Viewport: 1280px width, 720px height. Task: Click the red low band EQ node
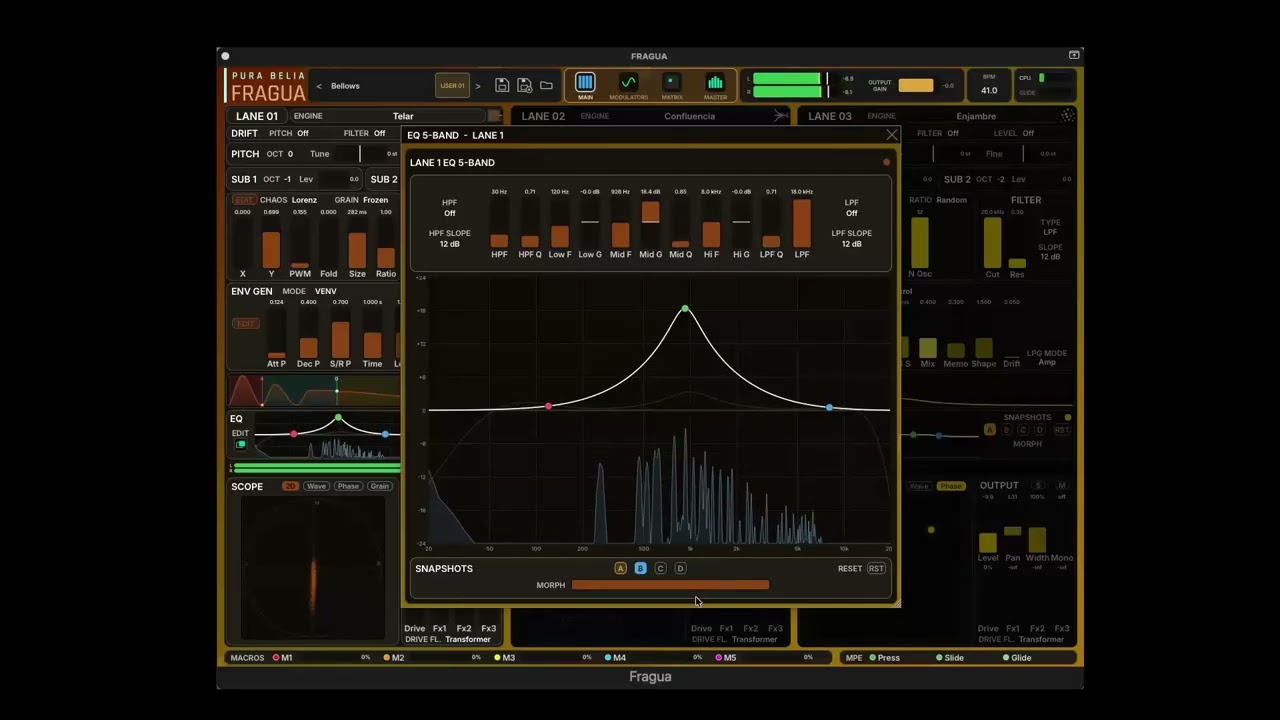pos(548,406)
